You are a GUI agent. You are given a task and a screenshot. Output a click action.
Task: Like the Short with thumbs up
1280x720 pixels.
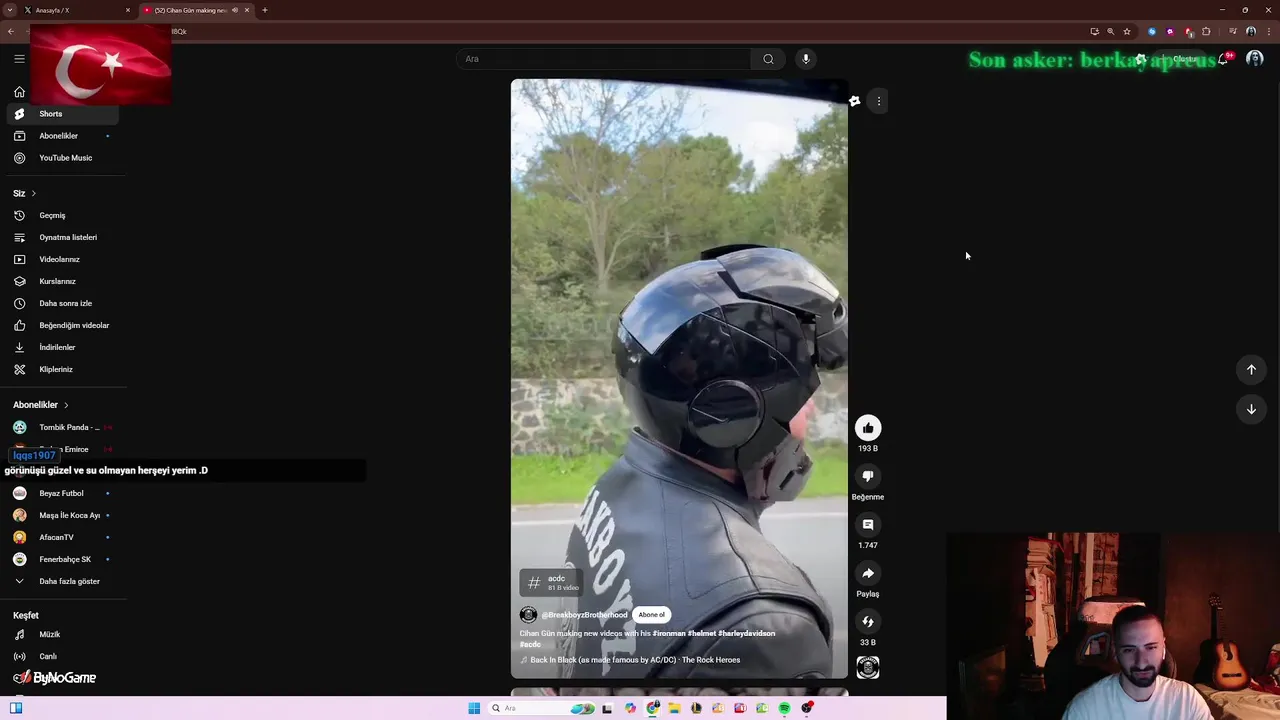(x=868, y=428)
